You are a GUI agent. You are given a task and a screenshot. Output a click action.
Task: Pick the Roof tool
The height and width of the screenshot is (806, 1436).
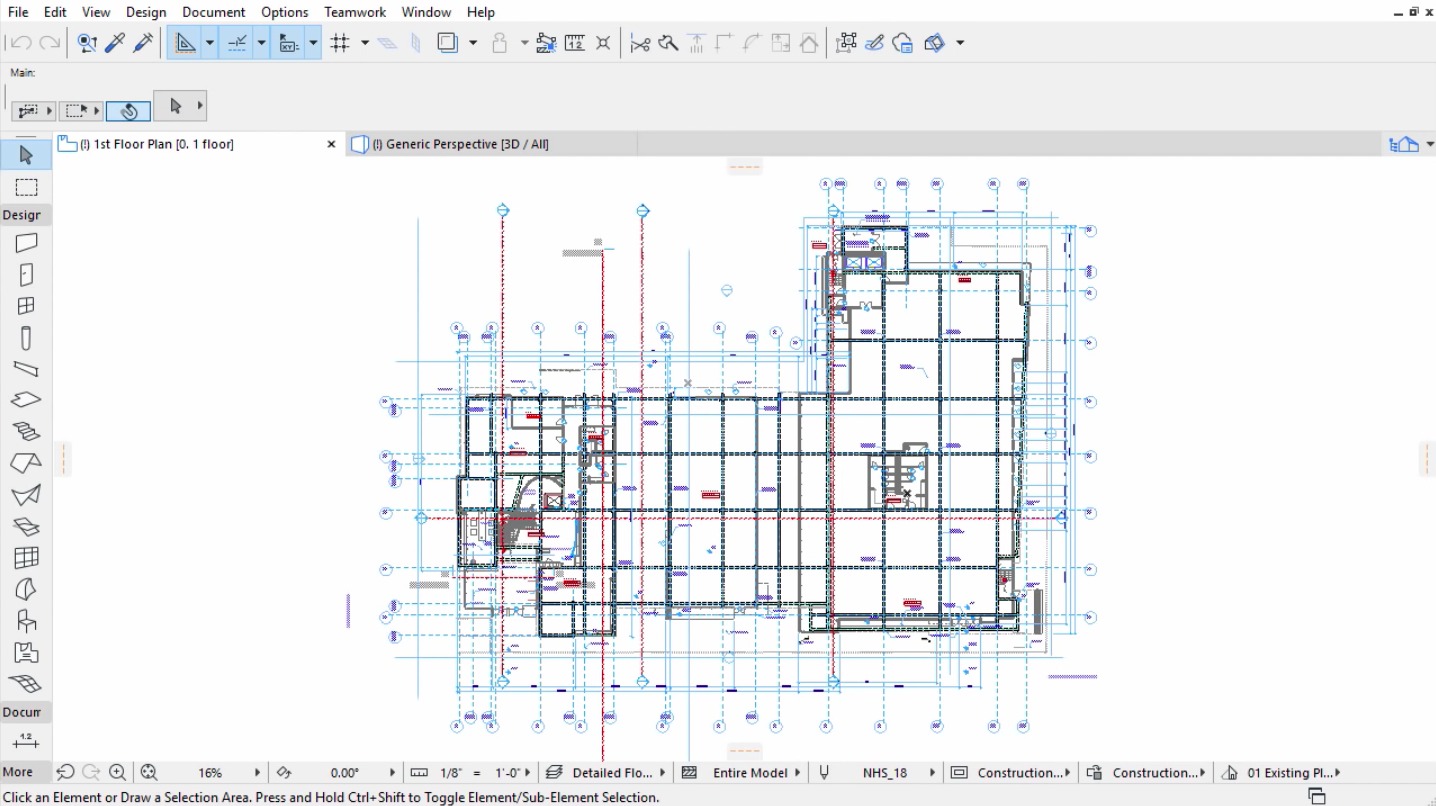25,462
